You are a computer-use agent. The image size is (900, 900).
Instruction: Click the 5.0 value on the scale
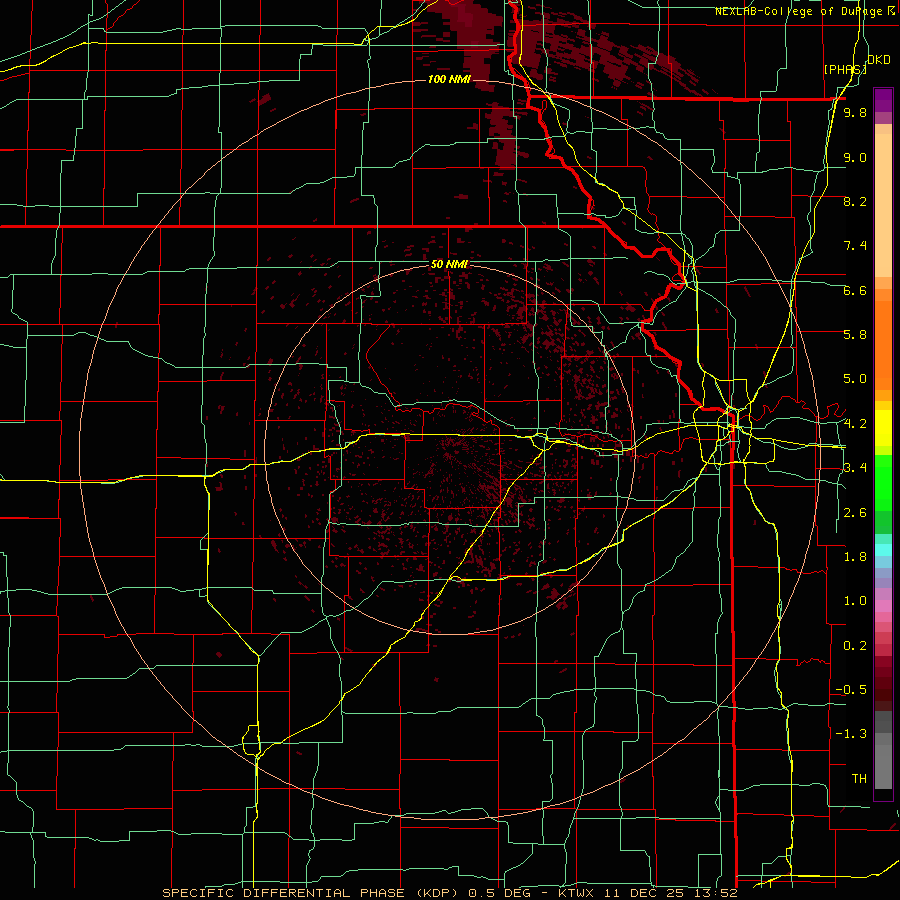[855, 379]
